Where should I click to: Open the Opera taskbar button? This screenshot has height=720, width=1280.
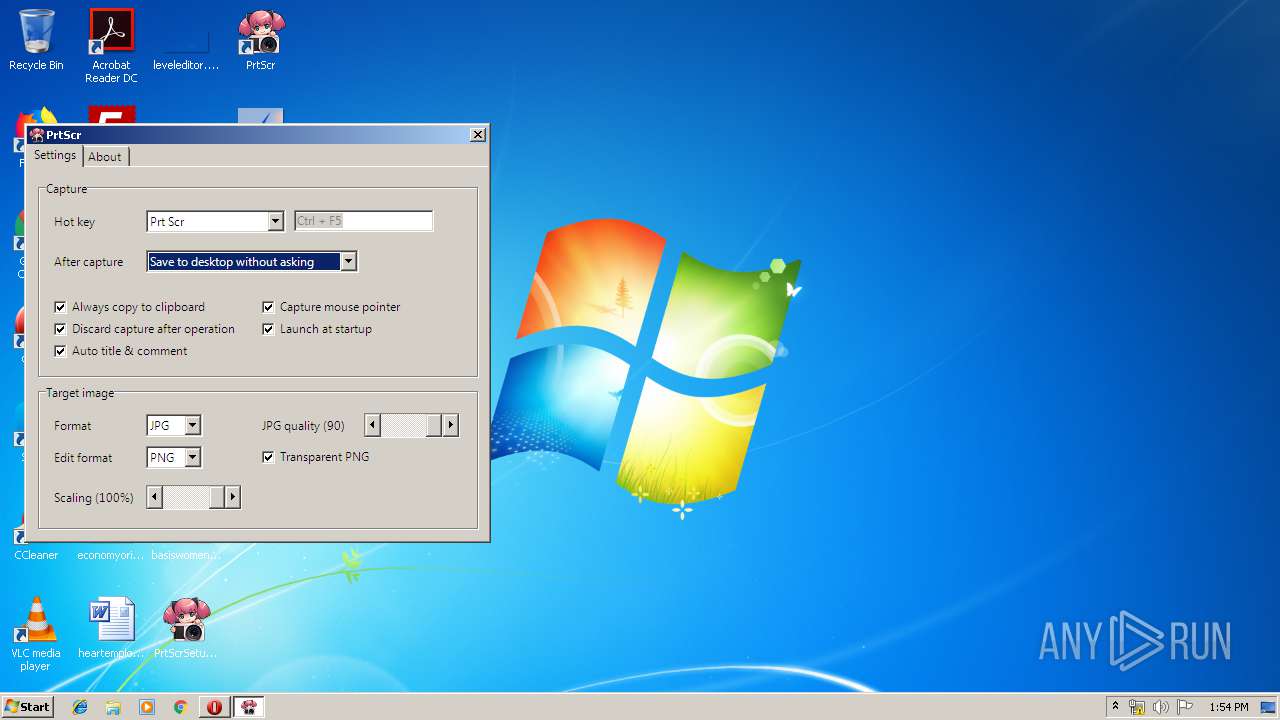pos(214,707)
